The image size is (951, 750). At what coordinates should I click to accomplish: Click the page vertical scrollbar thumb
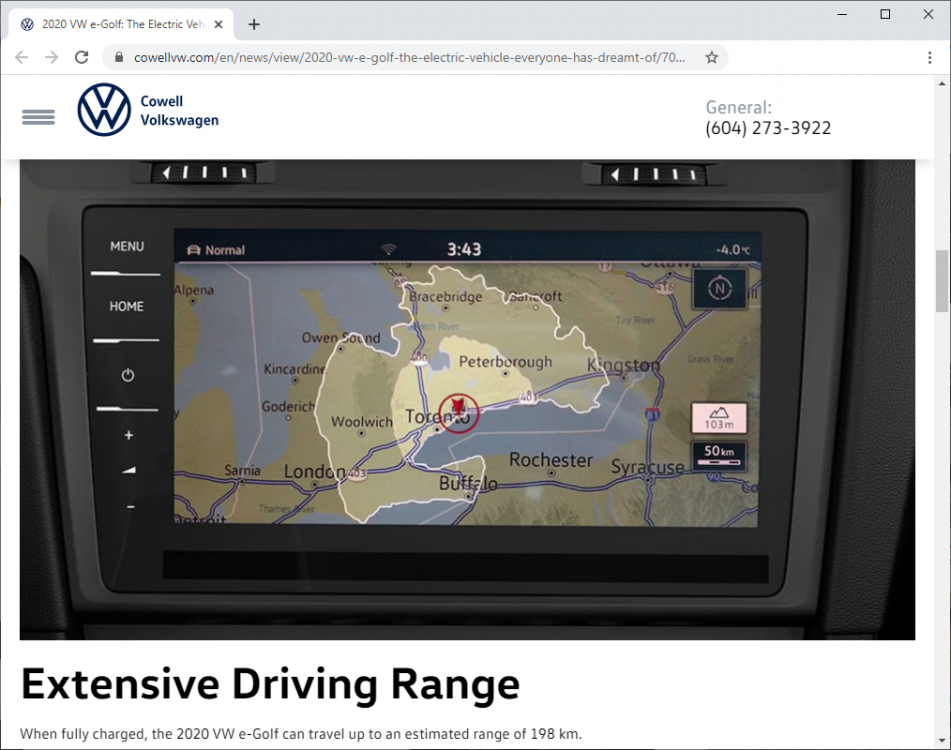pos(941,281)
